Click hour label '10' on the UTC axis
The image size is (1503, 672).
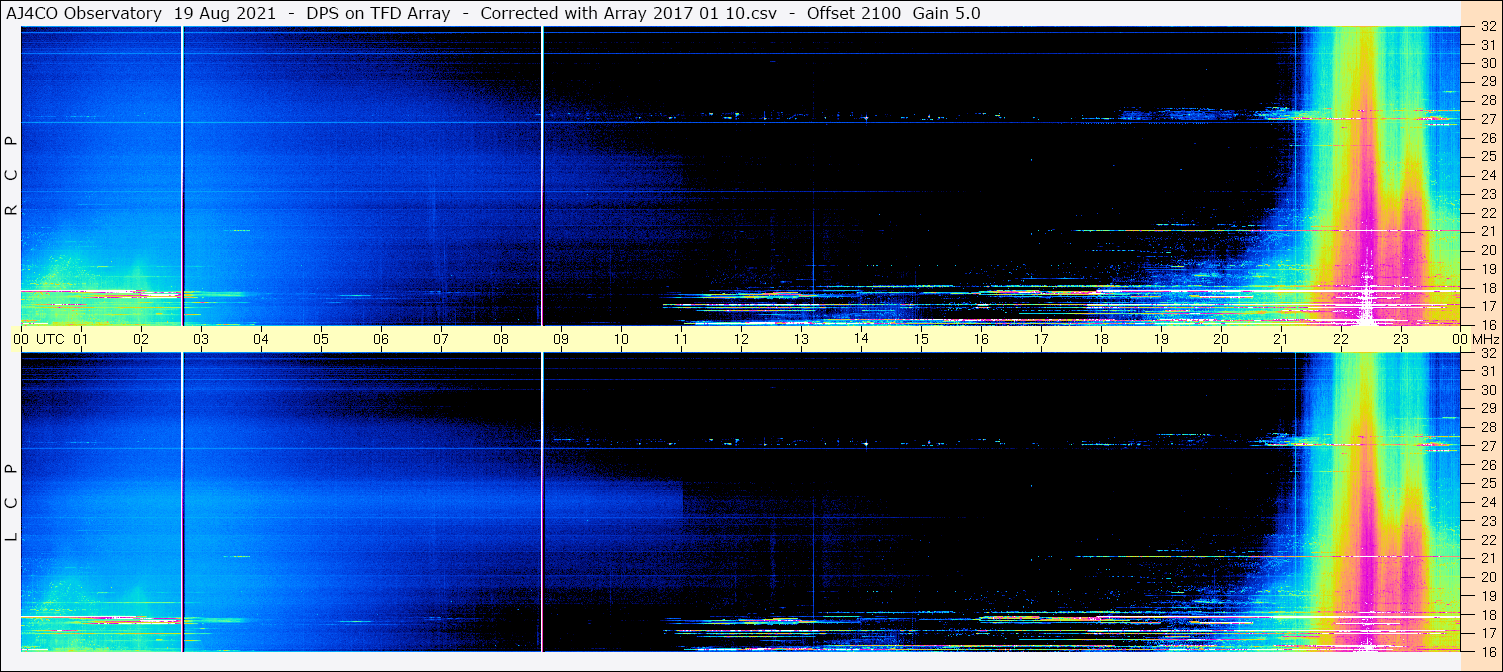[x=621, y=339]
